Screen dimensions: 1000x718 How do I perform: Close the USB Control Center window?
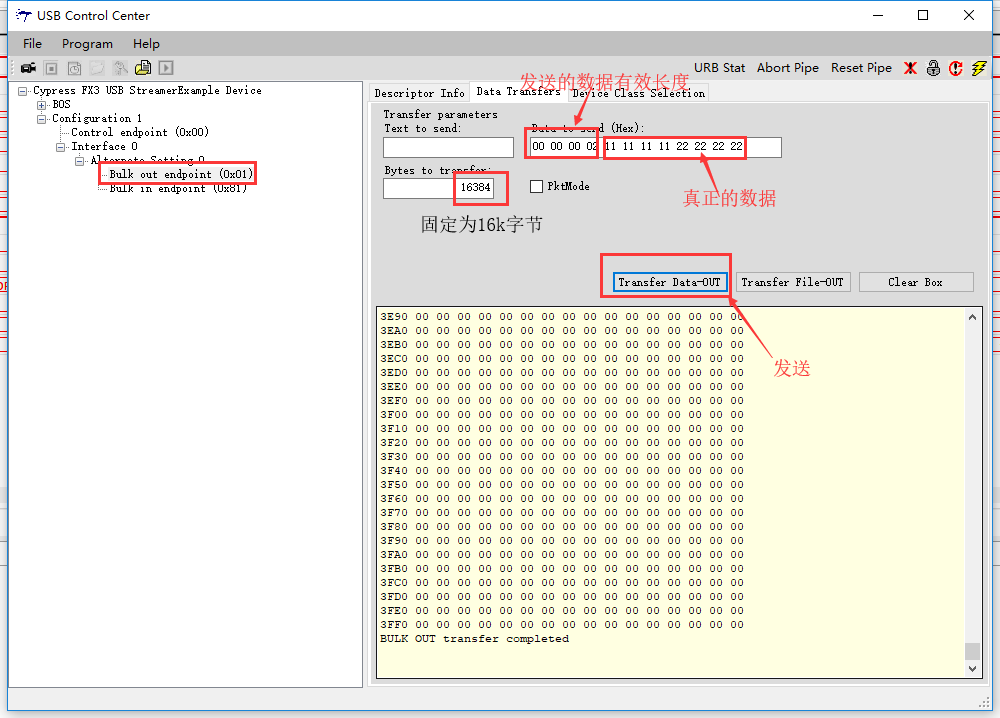(969, 15)
